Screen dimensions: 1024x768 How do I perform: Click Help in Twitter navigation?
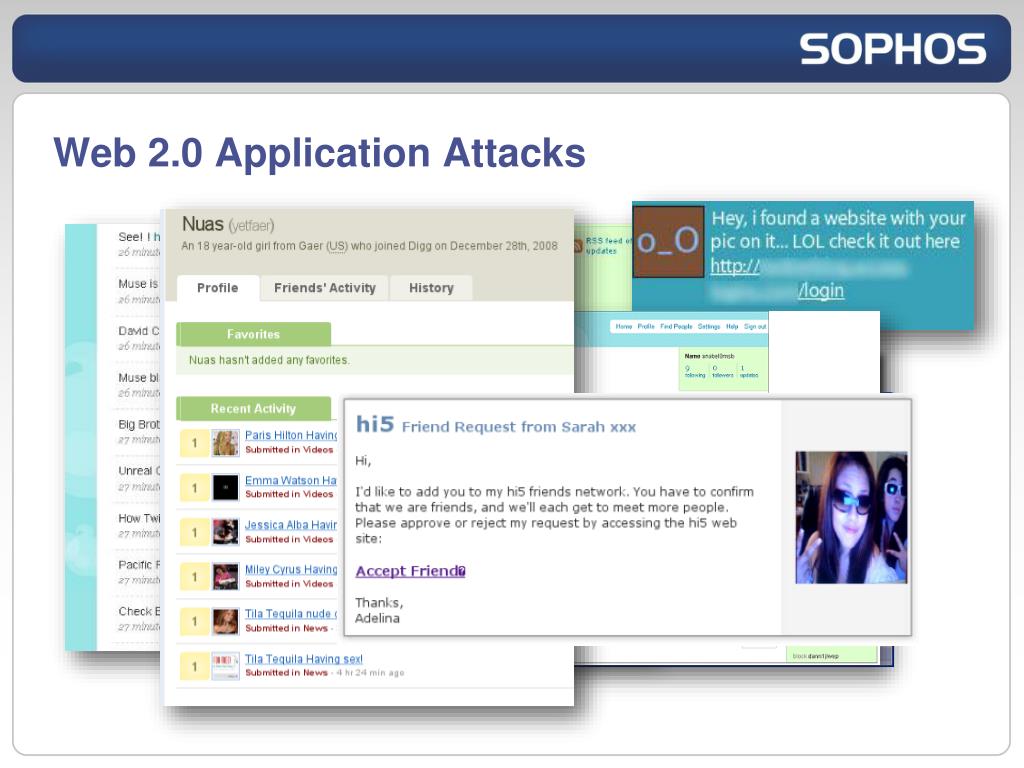click(x=732, y=327)
